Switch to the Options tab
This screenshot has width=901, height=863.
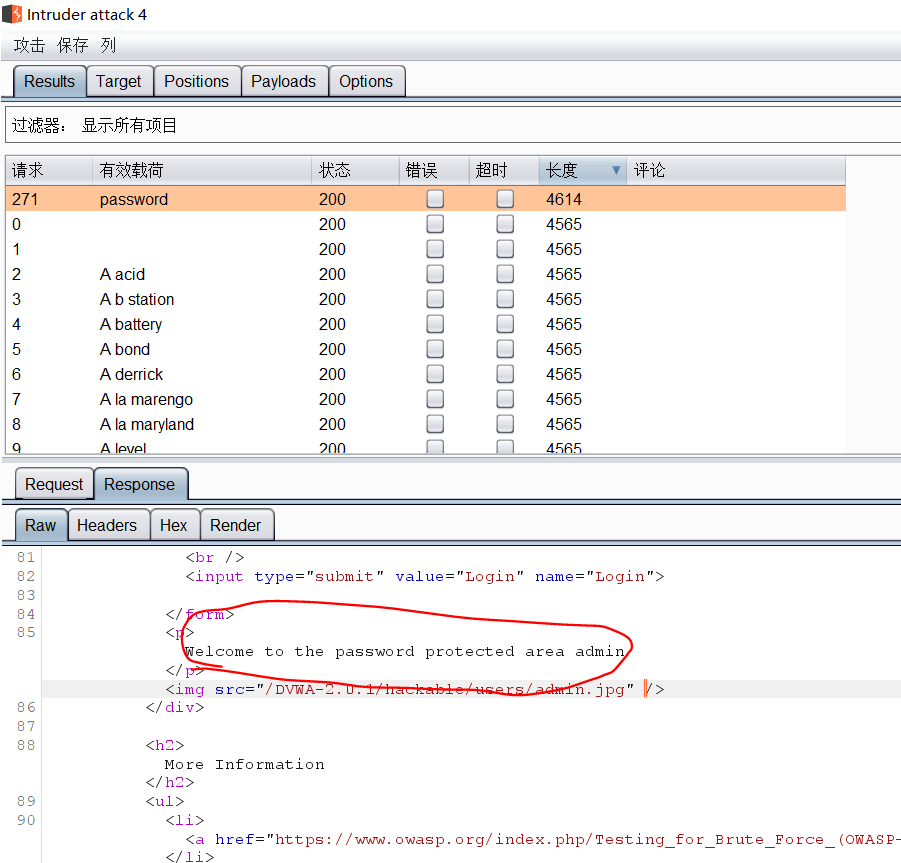366,81
